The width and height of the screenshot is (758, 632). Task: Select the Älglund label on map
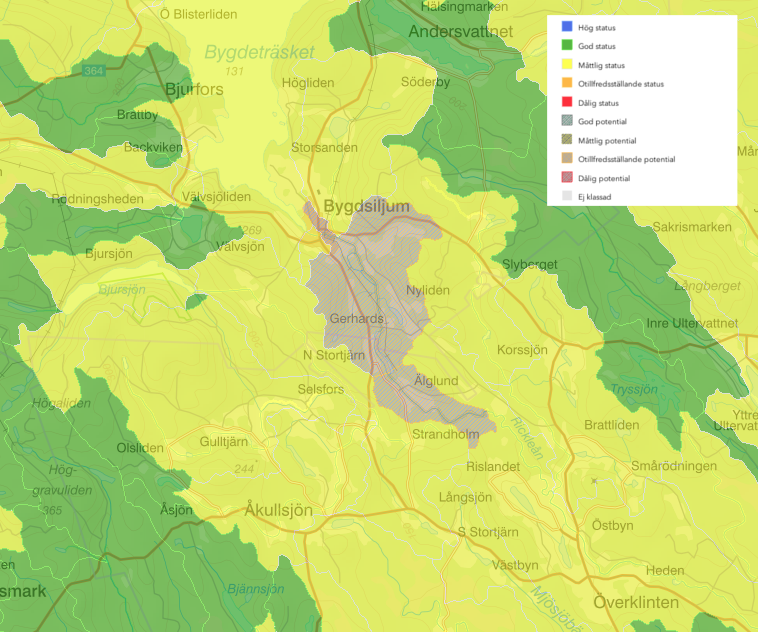[x=435, y=381]
